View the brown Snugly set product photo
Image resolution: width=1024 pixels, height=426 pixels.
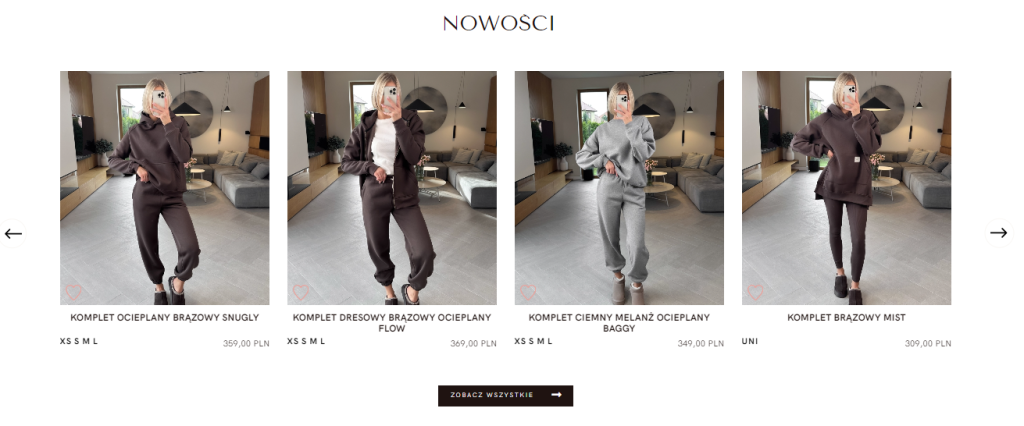point(165,188)
